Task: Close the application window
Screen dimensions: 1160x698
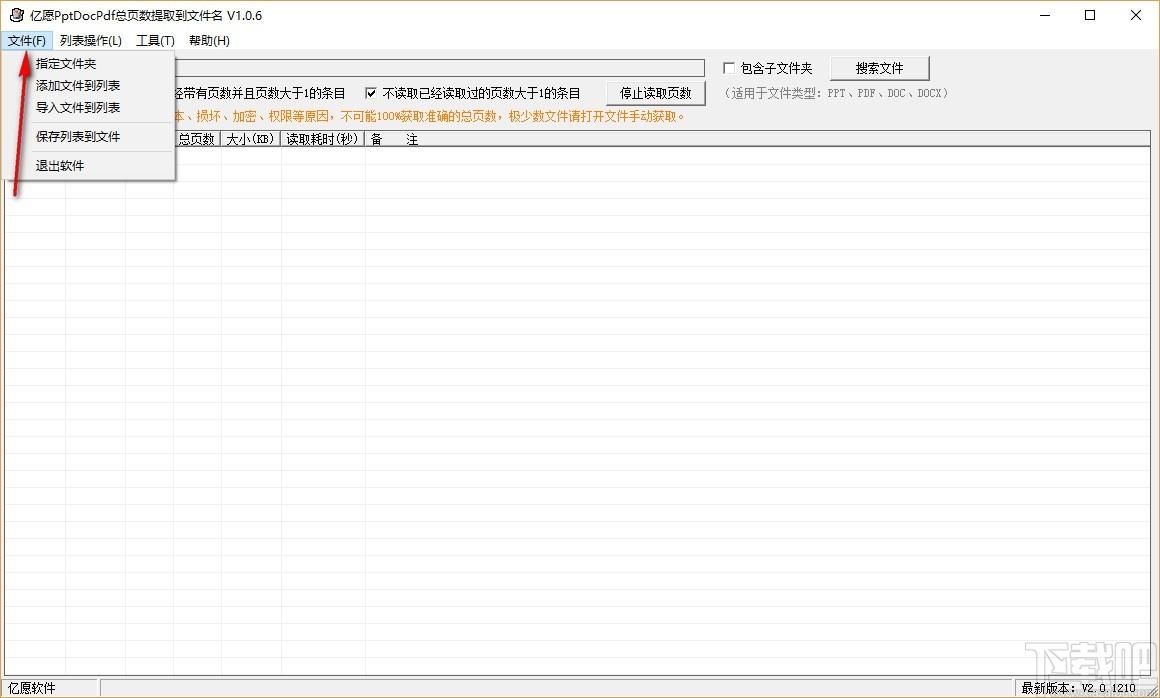Action: click(x=1136, y=16)
